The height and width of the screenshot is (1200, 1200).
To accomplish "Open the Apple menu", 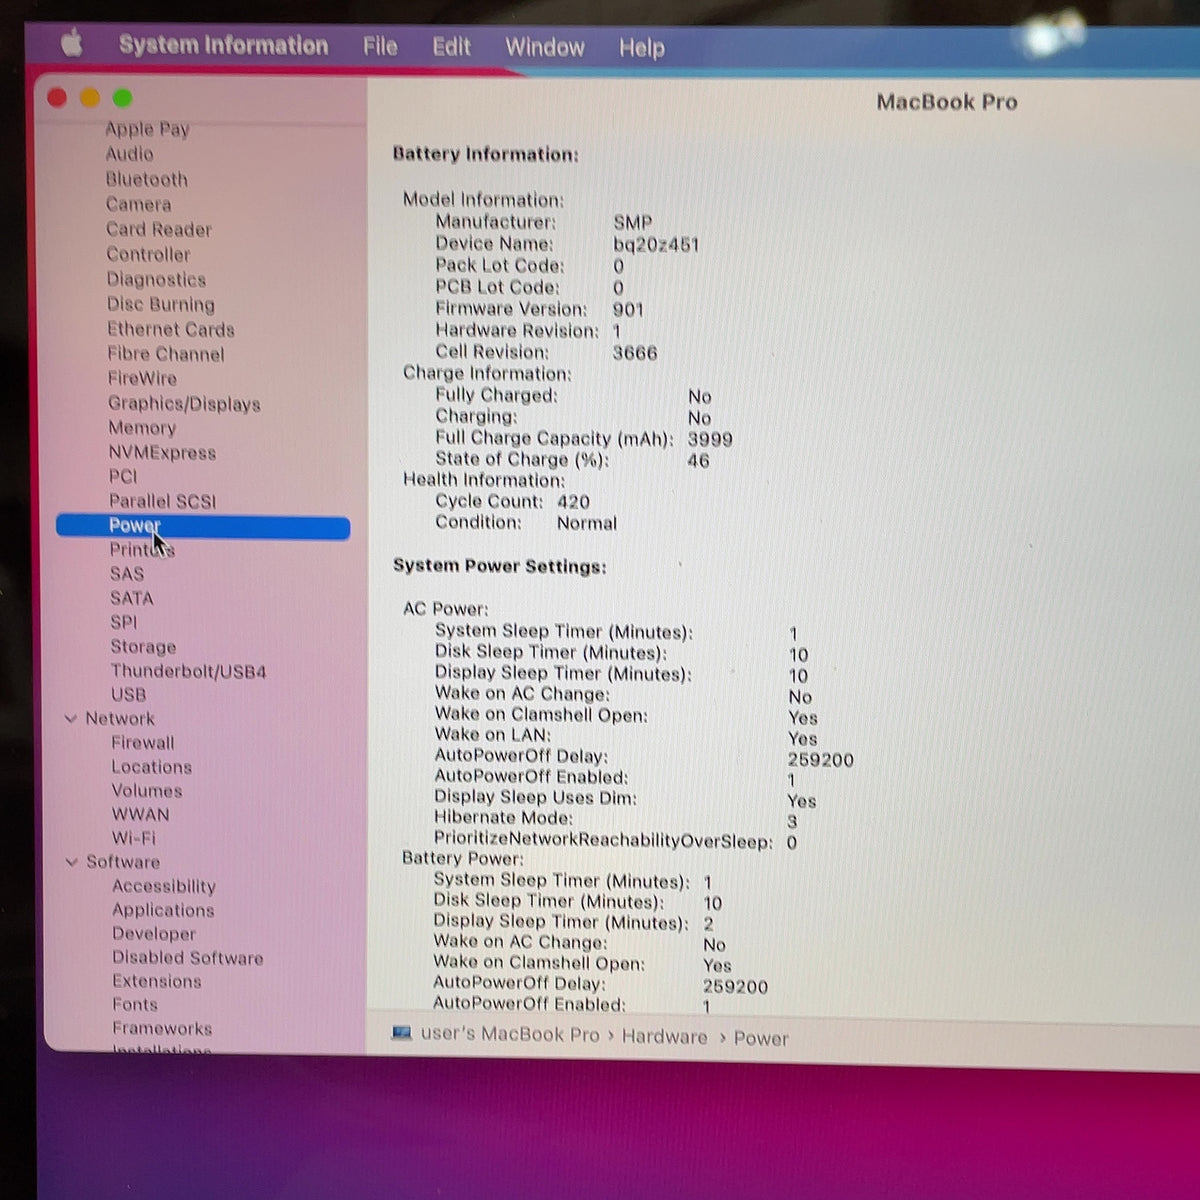I will [72, 43].
